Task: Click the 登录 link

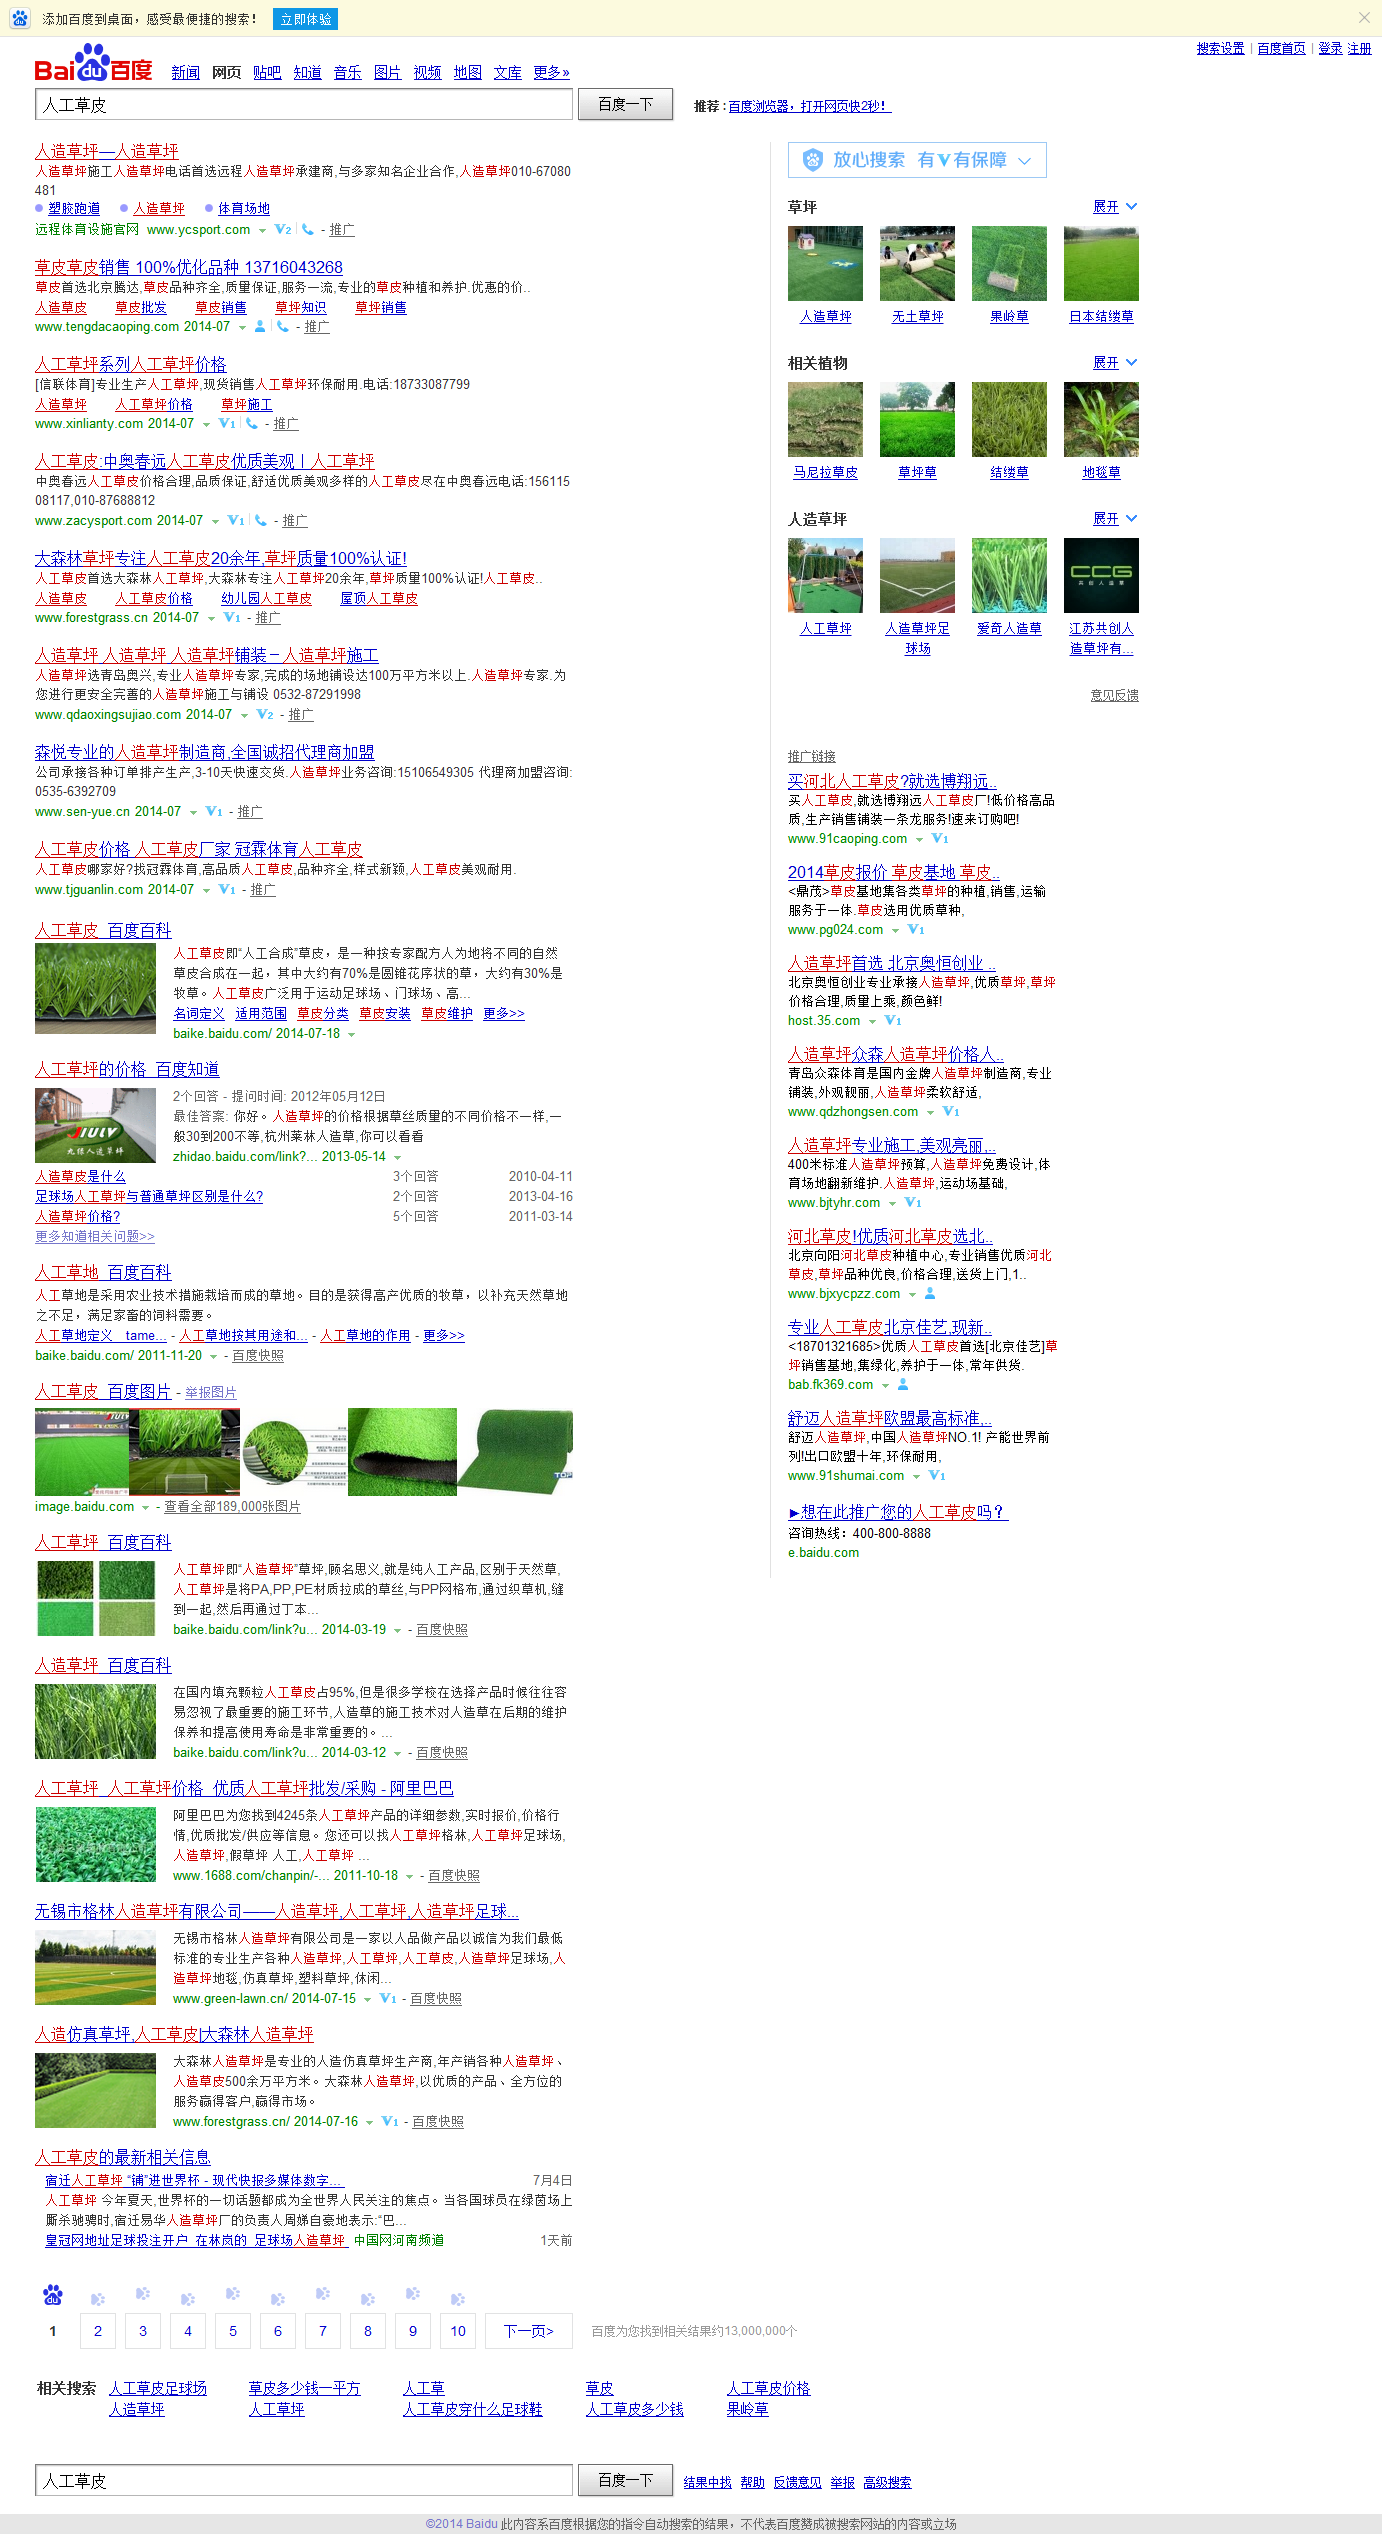Action: 1330,48
